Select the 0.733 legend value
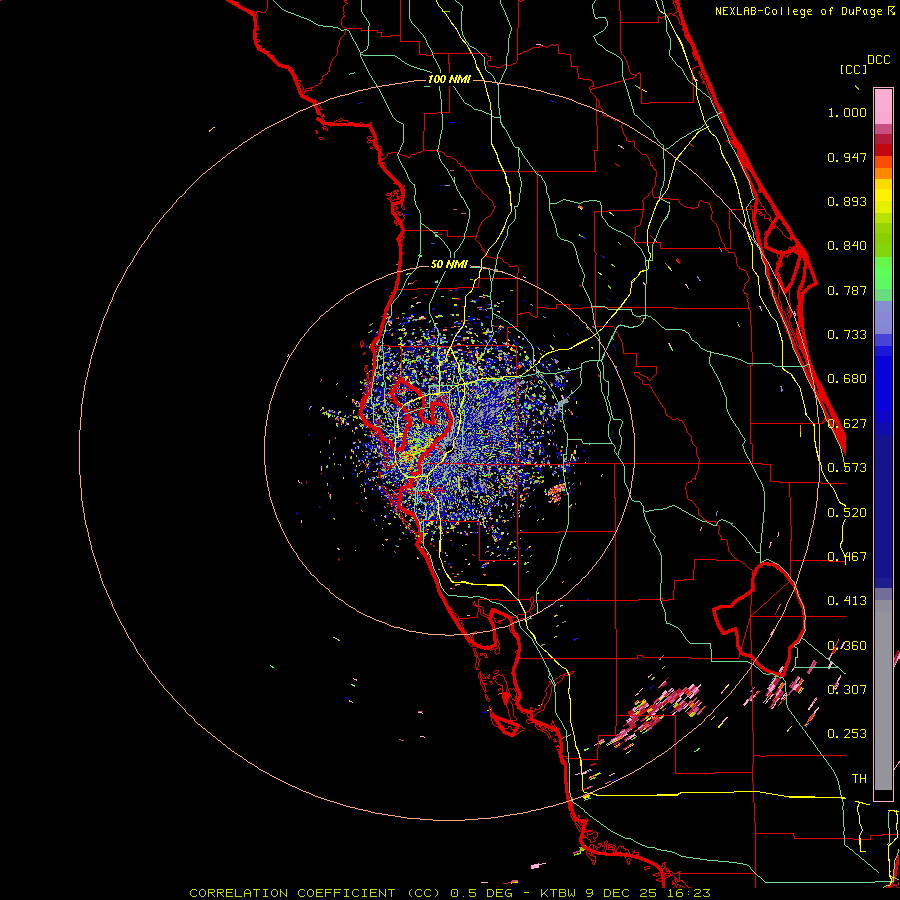Screen dimensions: 900x900 point(847,335)
